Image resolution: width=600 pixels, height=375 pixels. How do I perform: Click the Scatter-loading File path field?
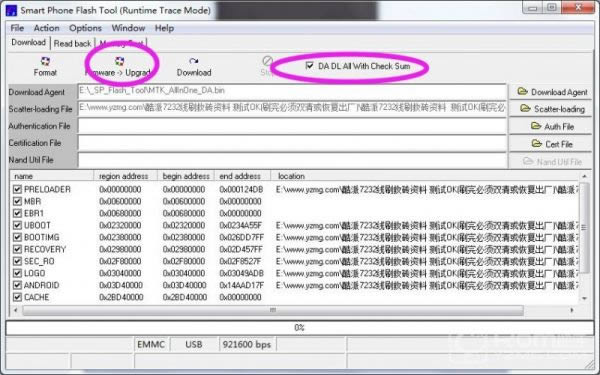click(292, 109)
